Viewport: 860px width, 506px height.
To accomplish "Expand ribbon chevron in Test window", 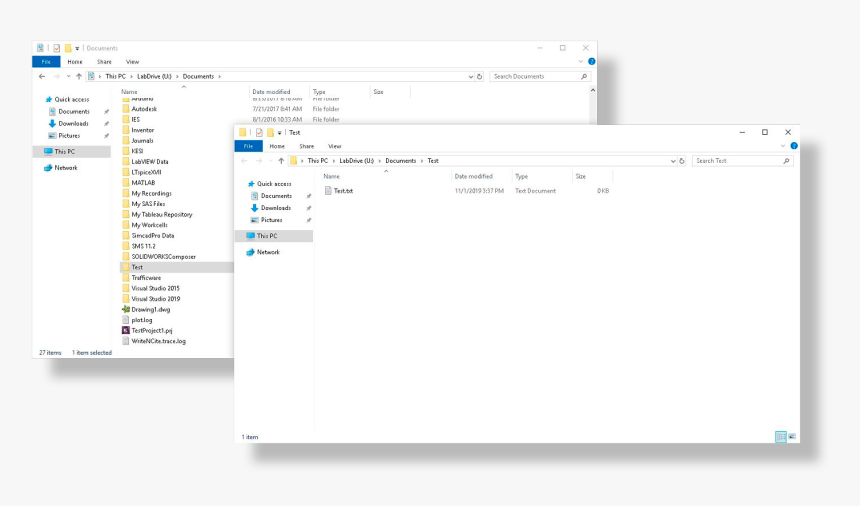I will pos(783,146).
